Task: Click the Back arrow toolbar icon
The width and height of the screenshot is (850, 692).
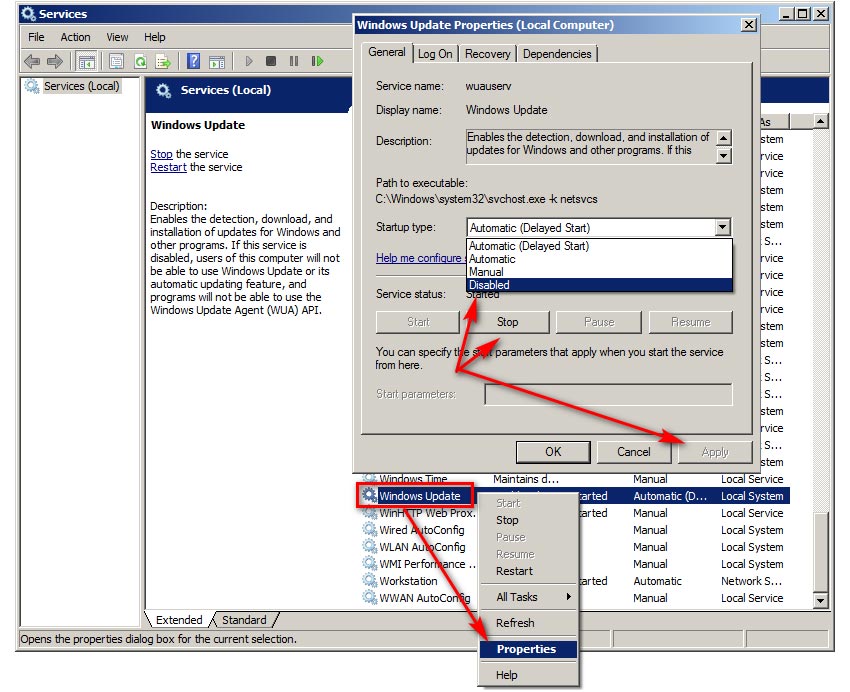Action: tap(32, 61)
